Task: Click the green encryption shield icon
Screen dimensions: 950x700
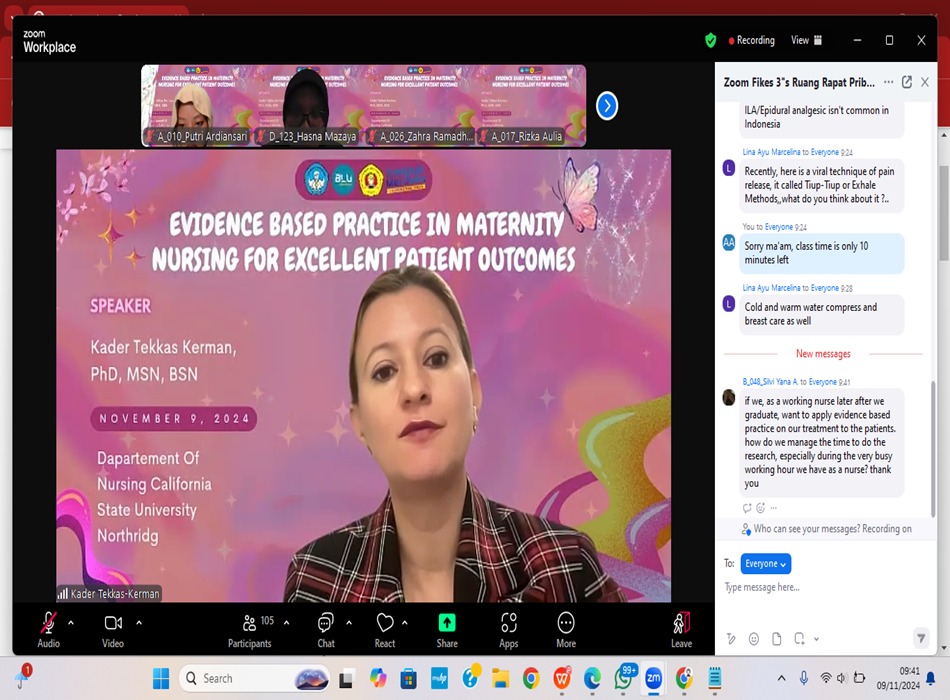Action: tap(710, 41)
